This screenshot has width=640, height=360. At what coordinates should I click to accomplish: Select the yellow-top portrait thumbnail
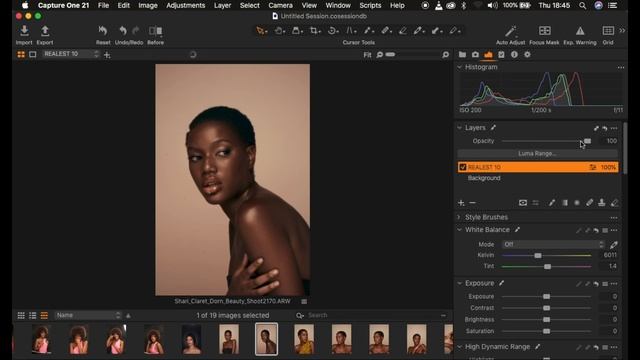(x=304, y=339)
